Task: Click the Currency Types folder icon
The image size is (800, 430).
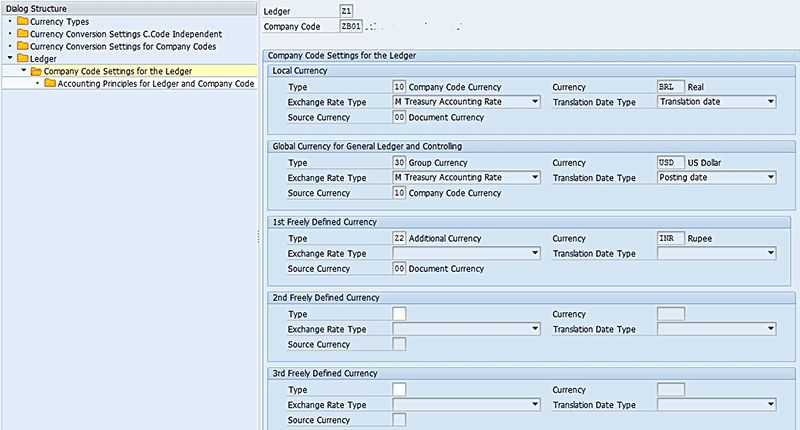Action: click(22, 21)
